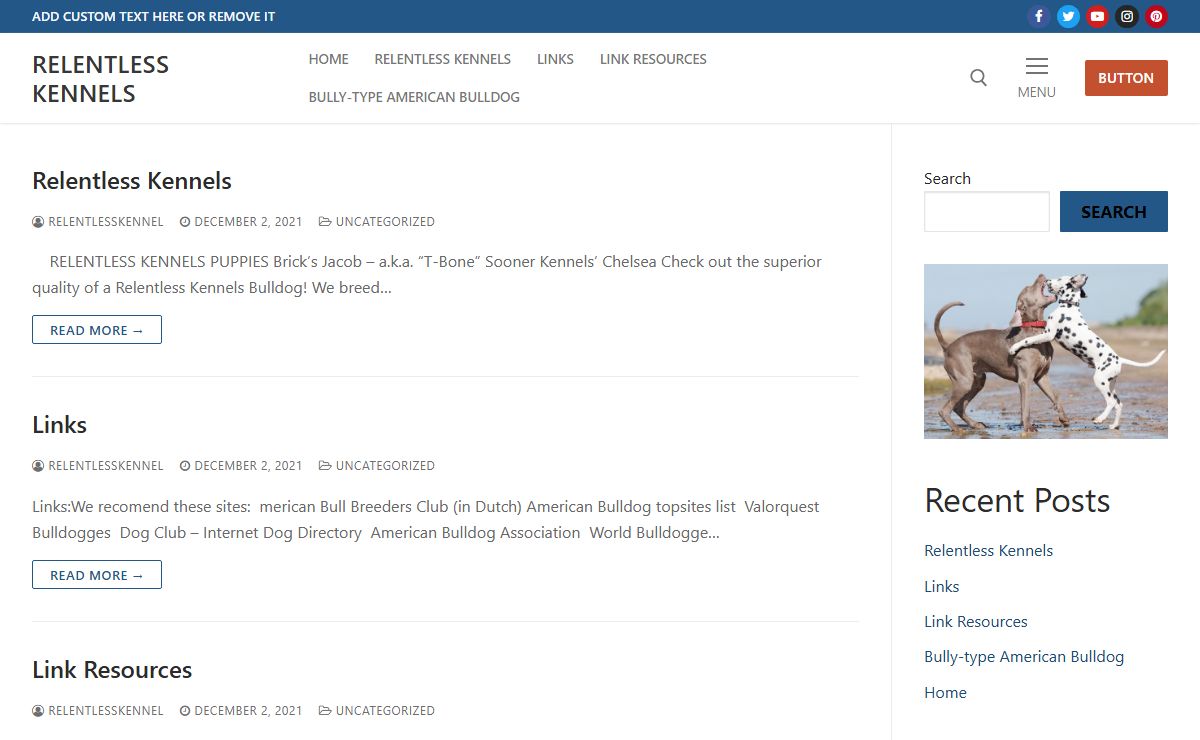
Task: Click the sidebar search input field
Action: 986,212
